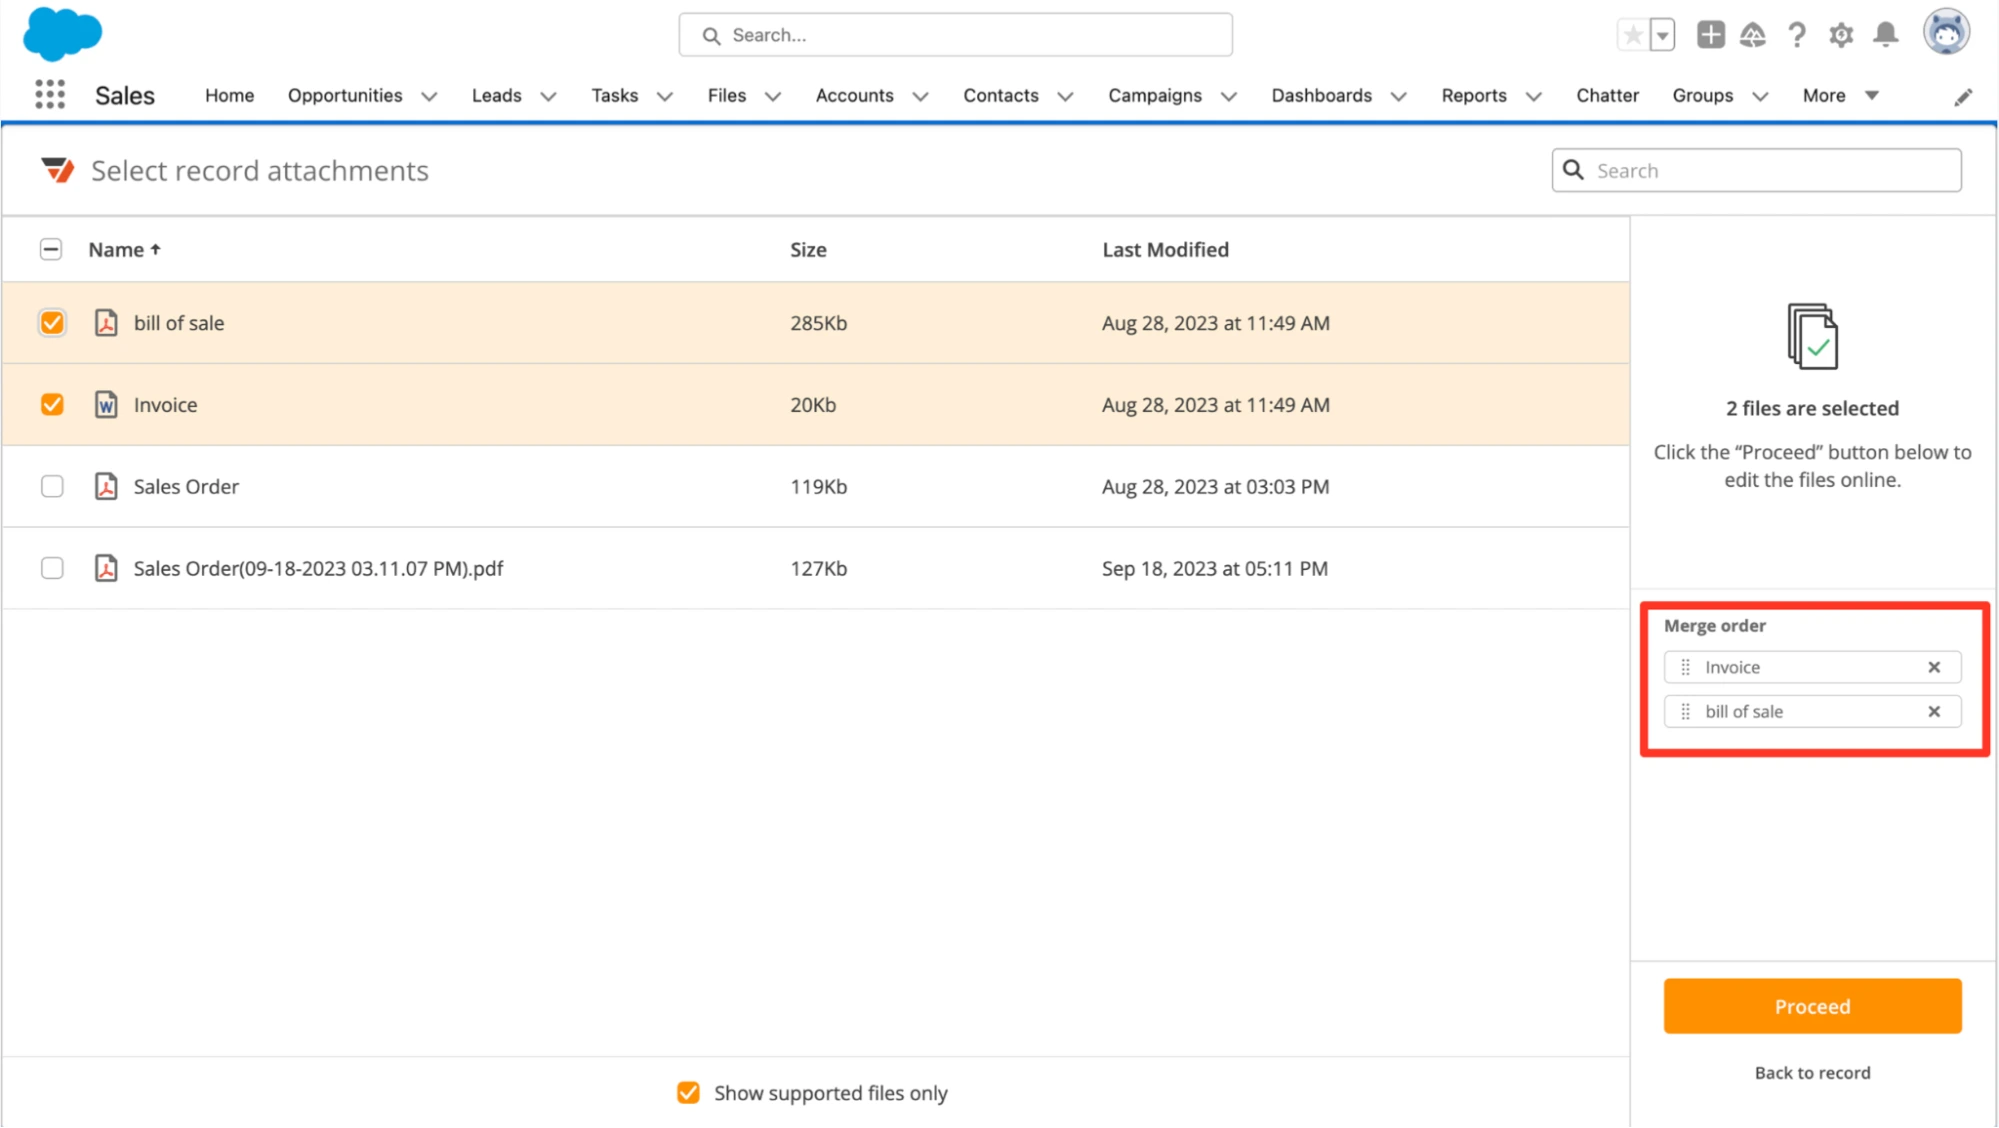This screenshot has height=1128, width=1999.
Task: Toggle the select-all header checkbox
Action: (51, 249)
